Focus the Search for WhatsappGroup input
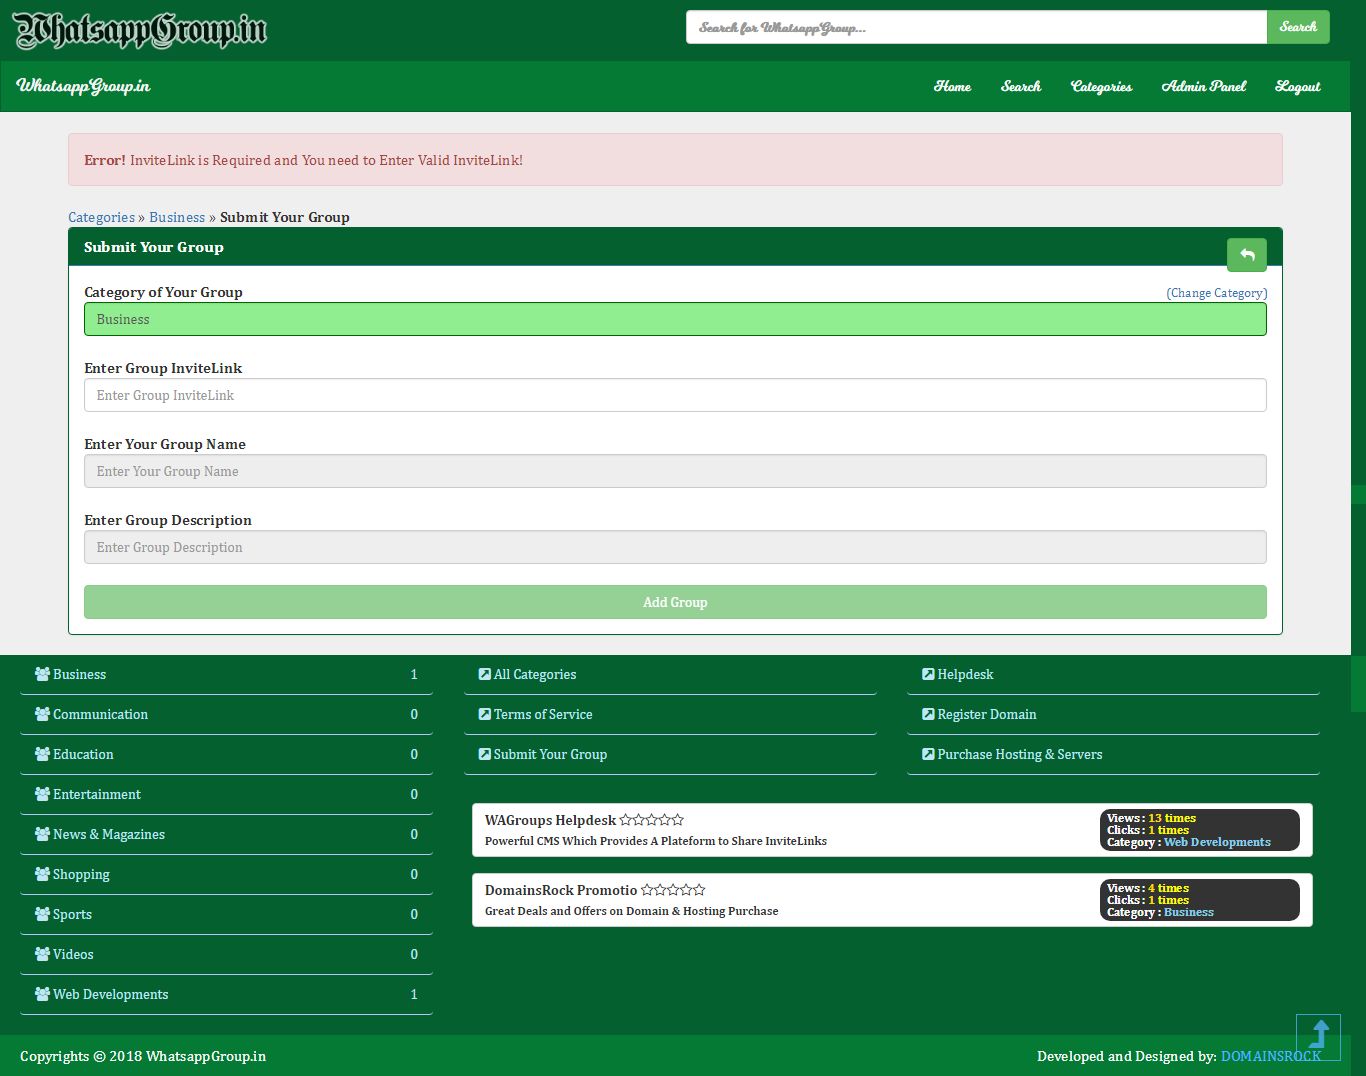The image size is (1366, 1076). 976,27
